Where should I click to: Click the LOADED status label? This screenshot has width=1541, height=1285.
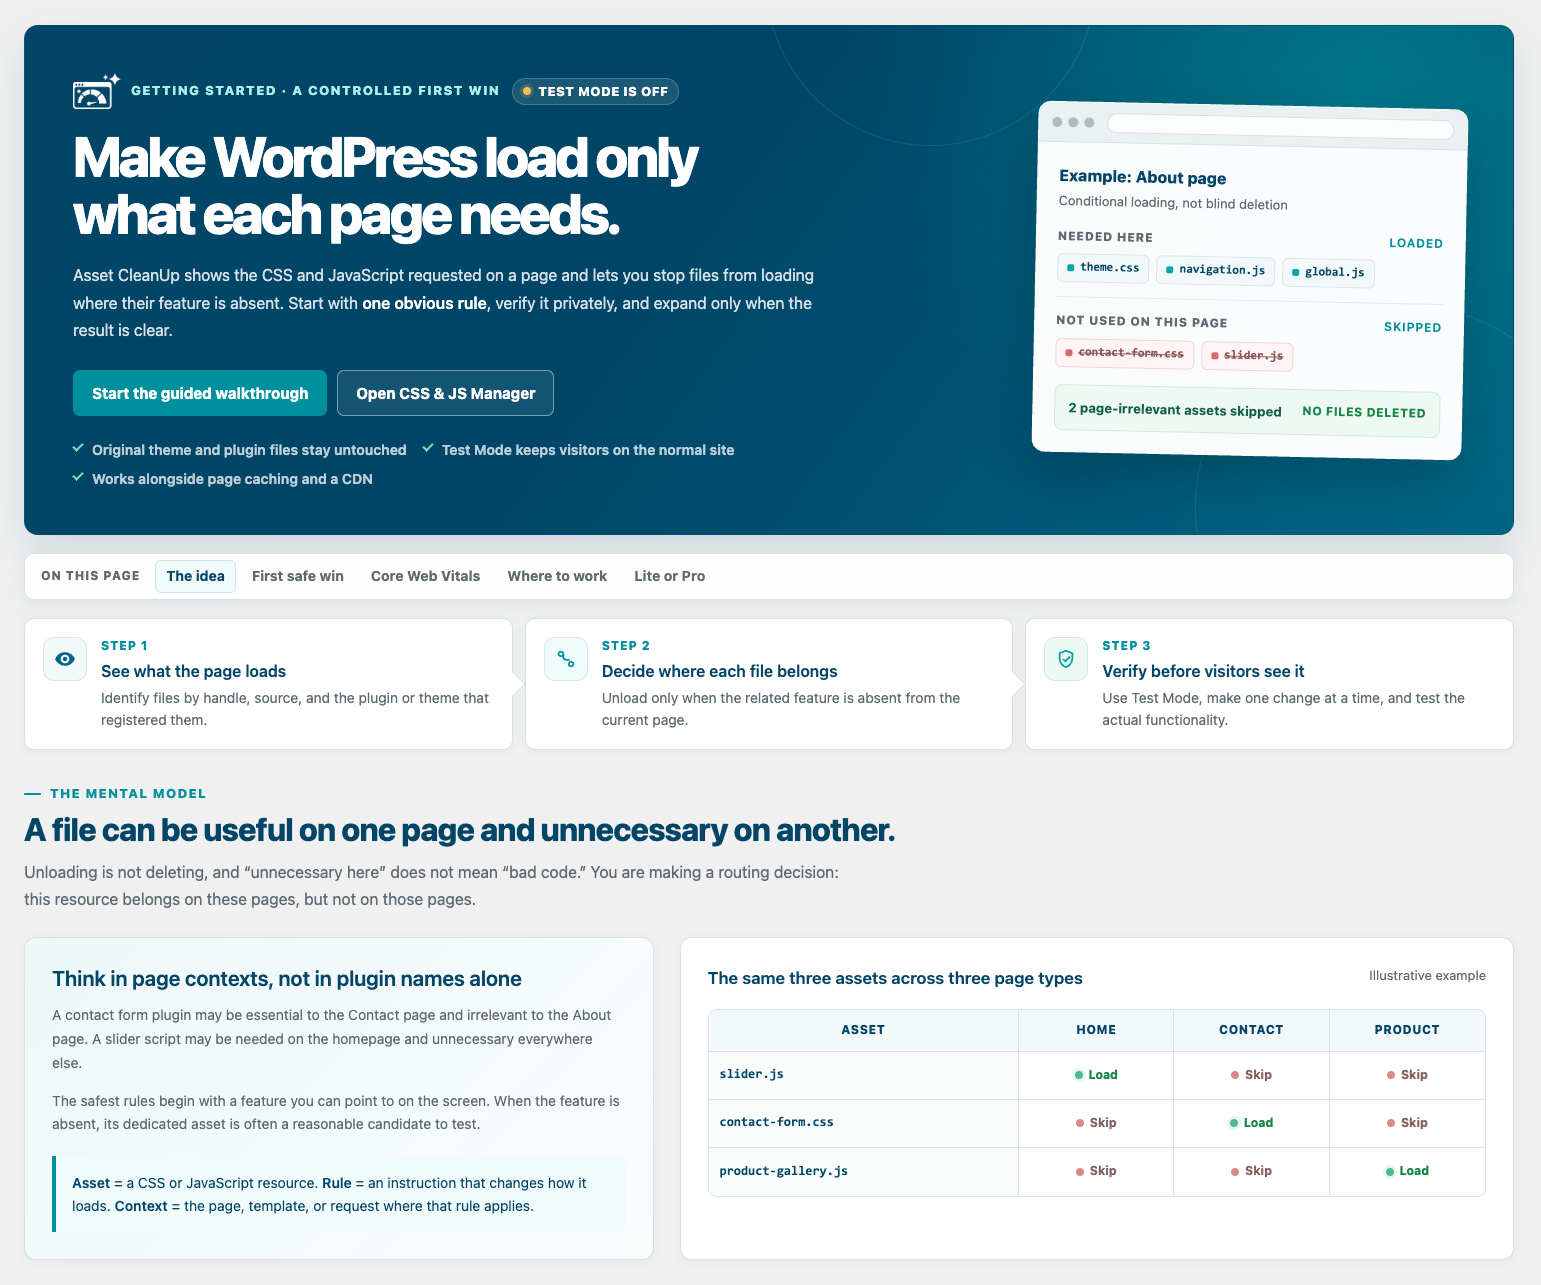[1416, 243]
